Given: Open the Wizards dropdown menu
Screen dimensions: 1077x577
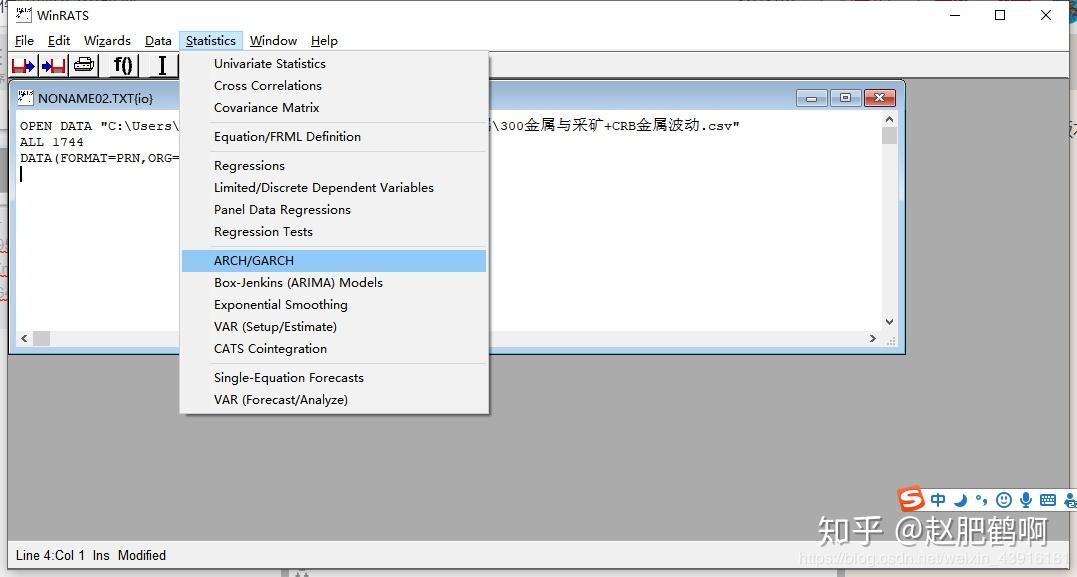Looking at the screenshot, I should 107,40.
